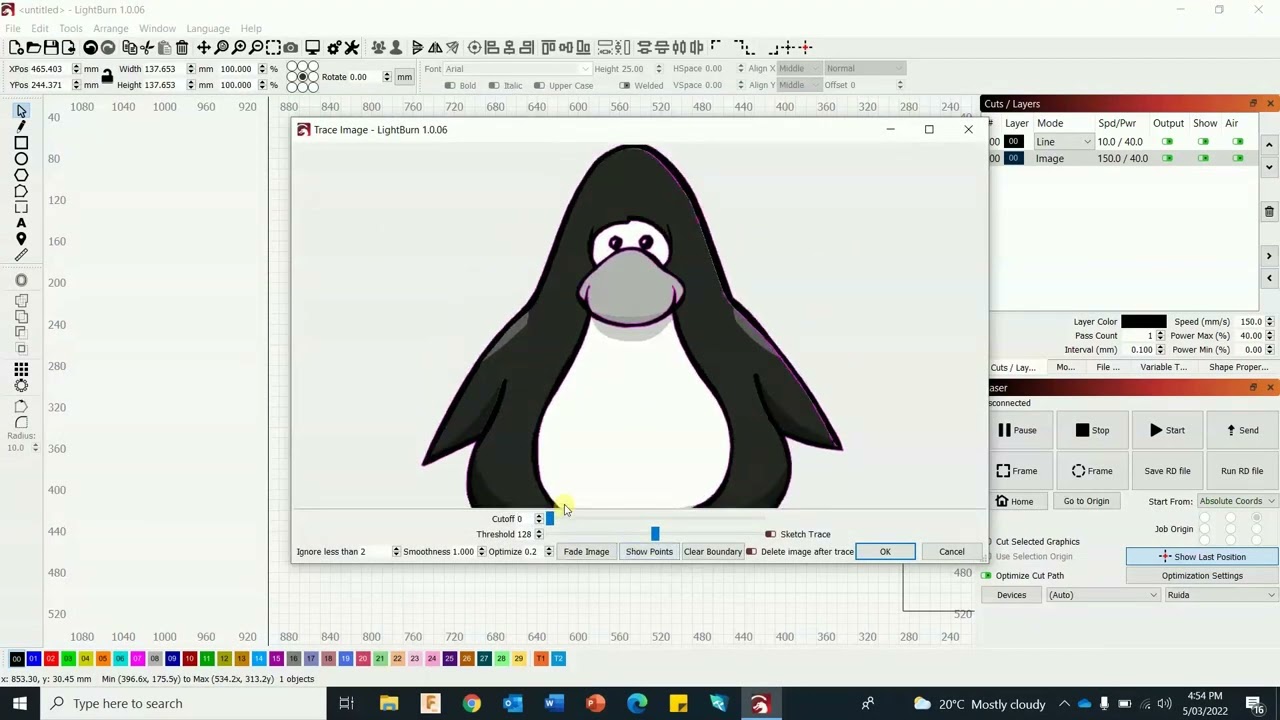Click the Clear Boundary button

(712, 551)
